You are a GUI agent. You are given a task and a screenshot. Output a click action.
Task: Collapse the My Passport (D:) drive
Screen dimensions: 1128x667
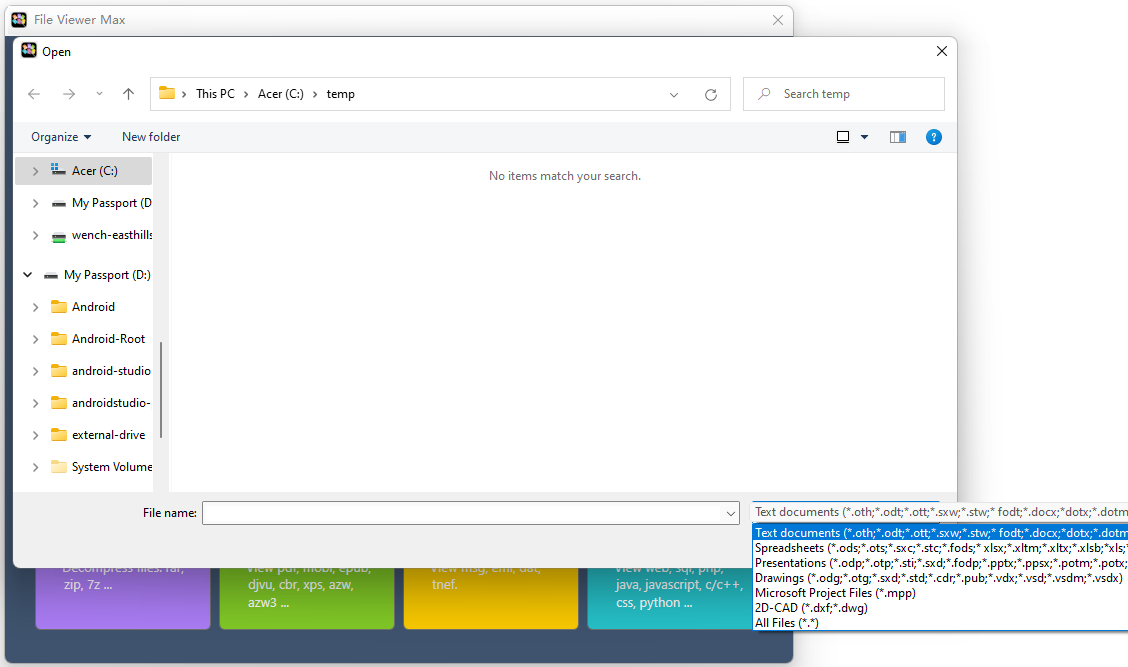(27, 274)
